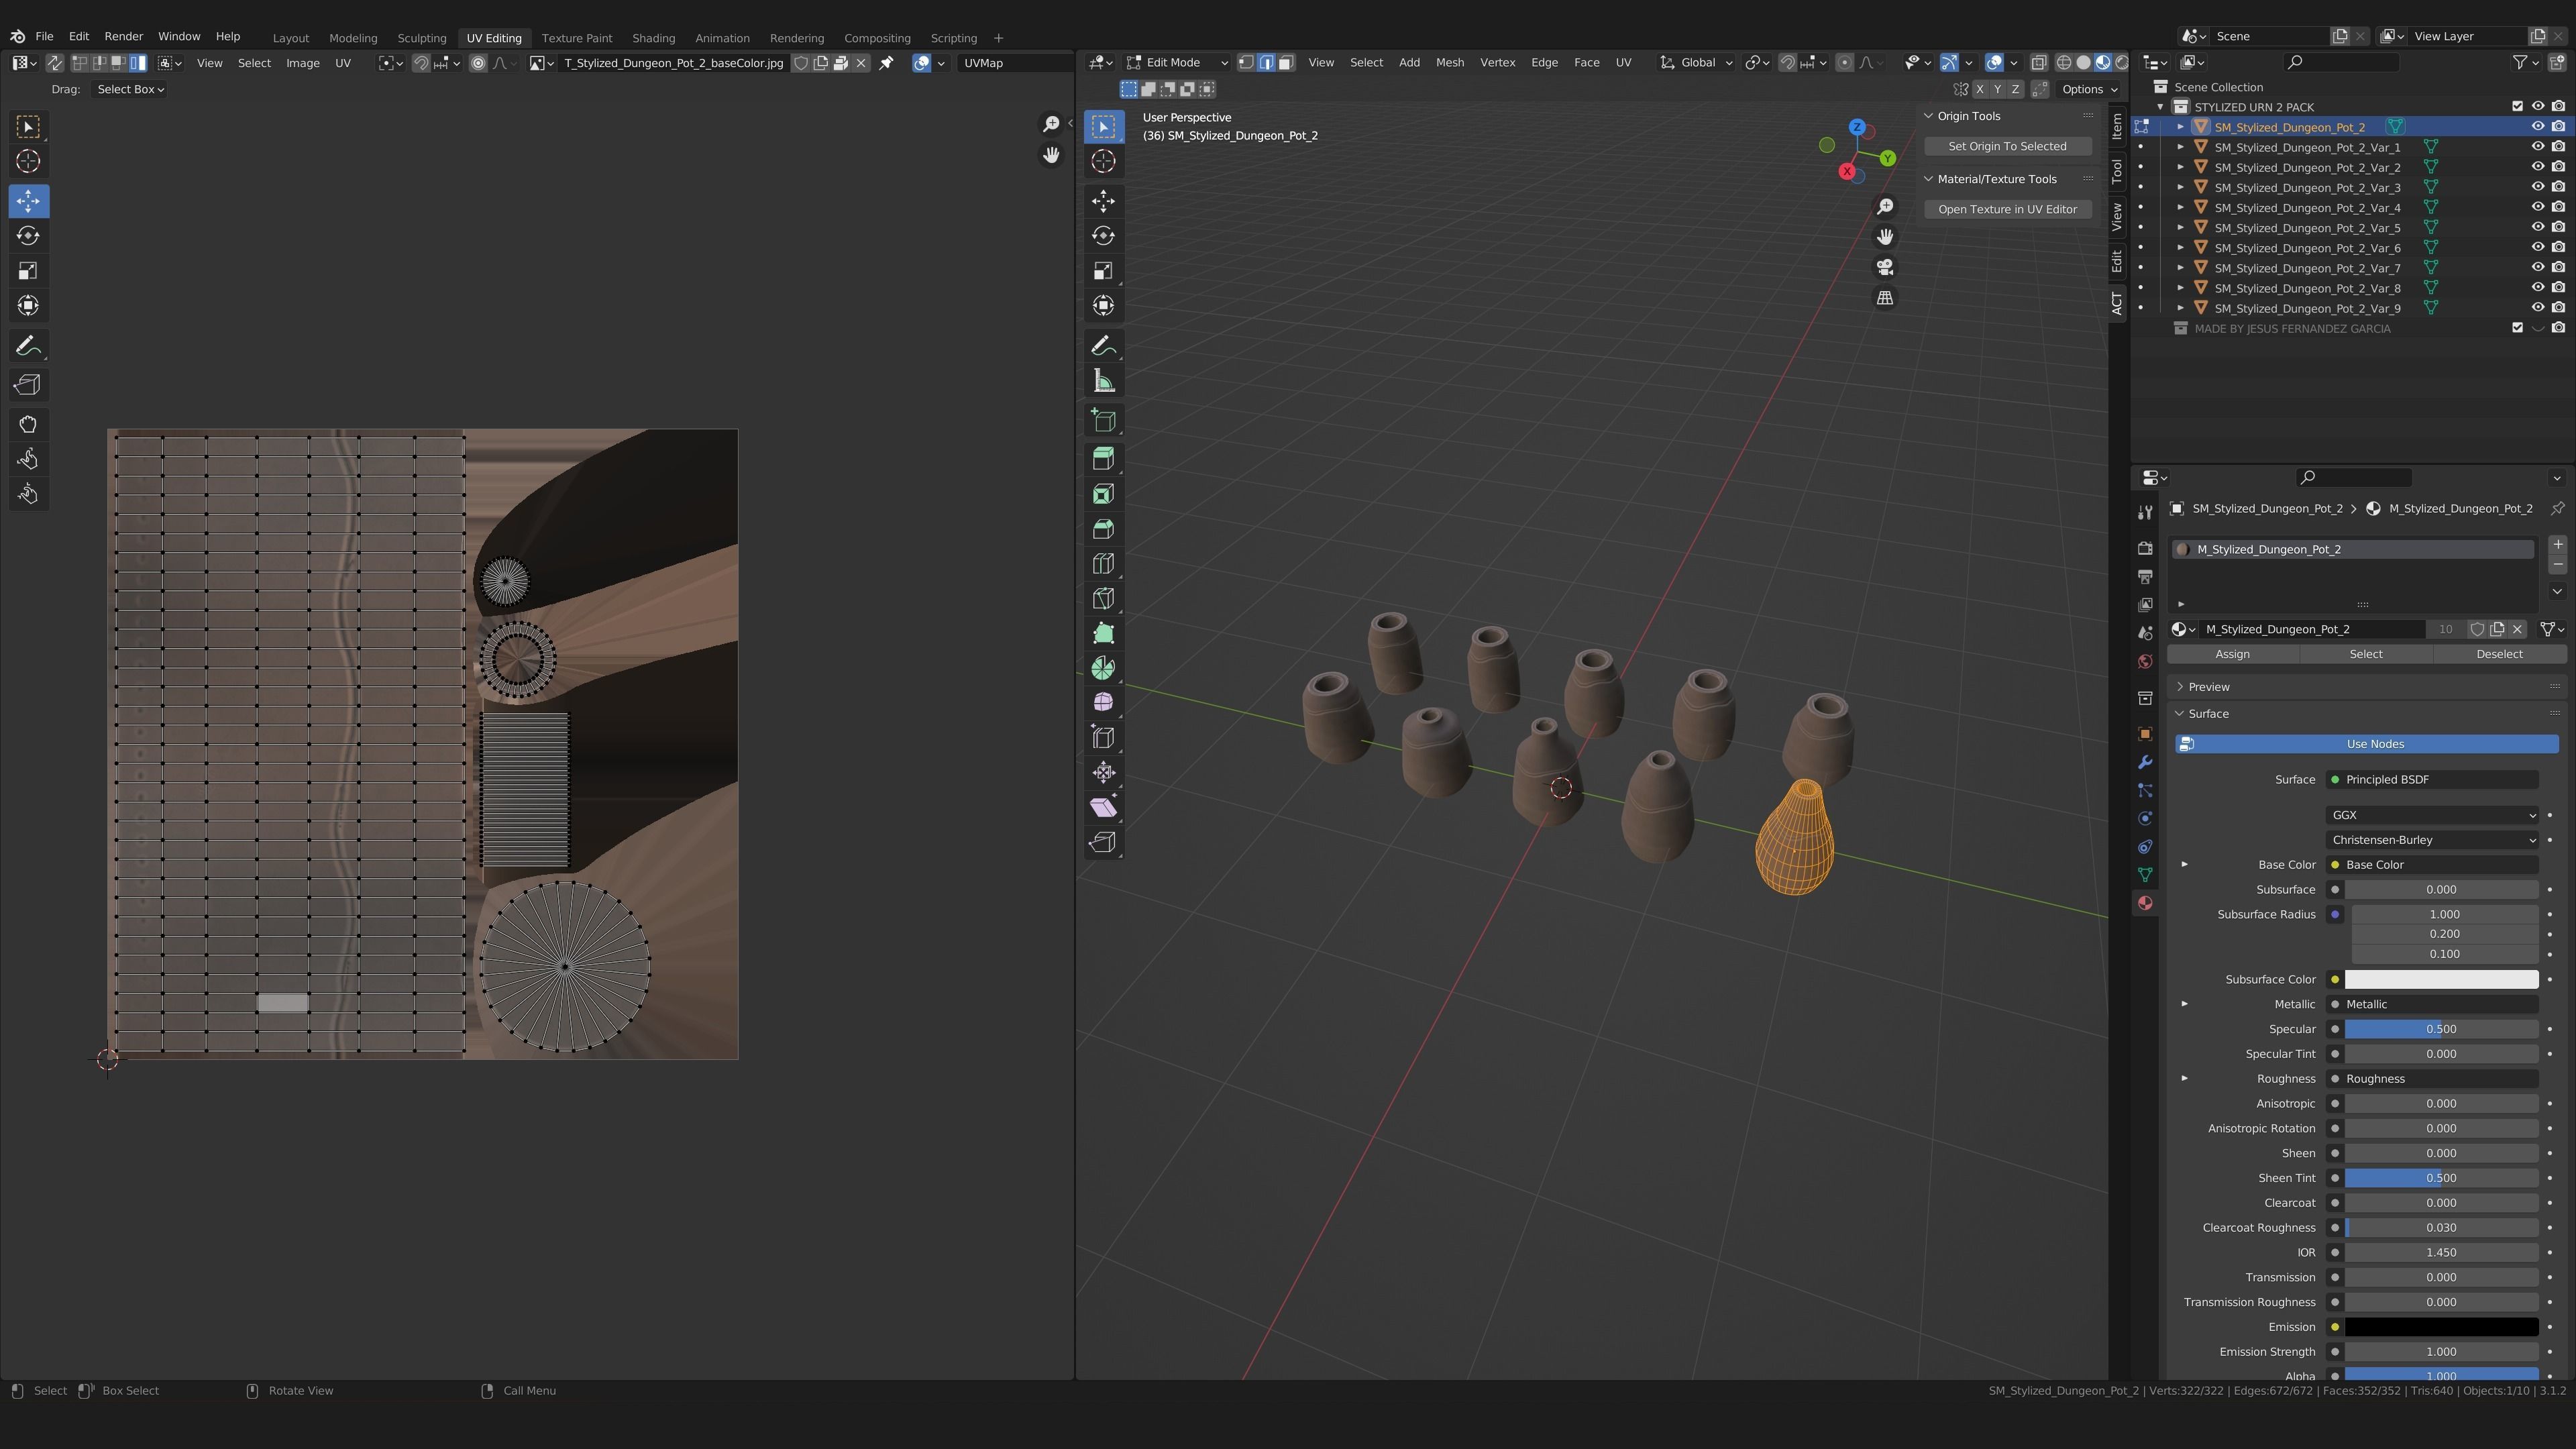
Task: Open the Drag Select Box dropdown
Action: [x=130, y=89]
